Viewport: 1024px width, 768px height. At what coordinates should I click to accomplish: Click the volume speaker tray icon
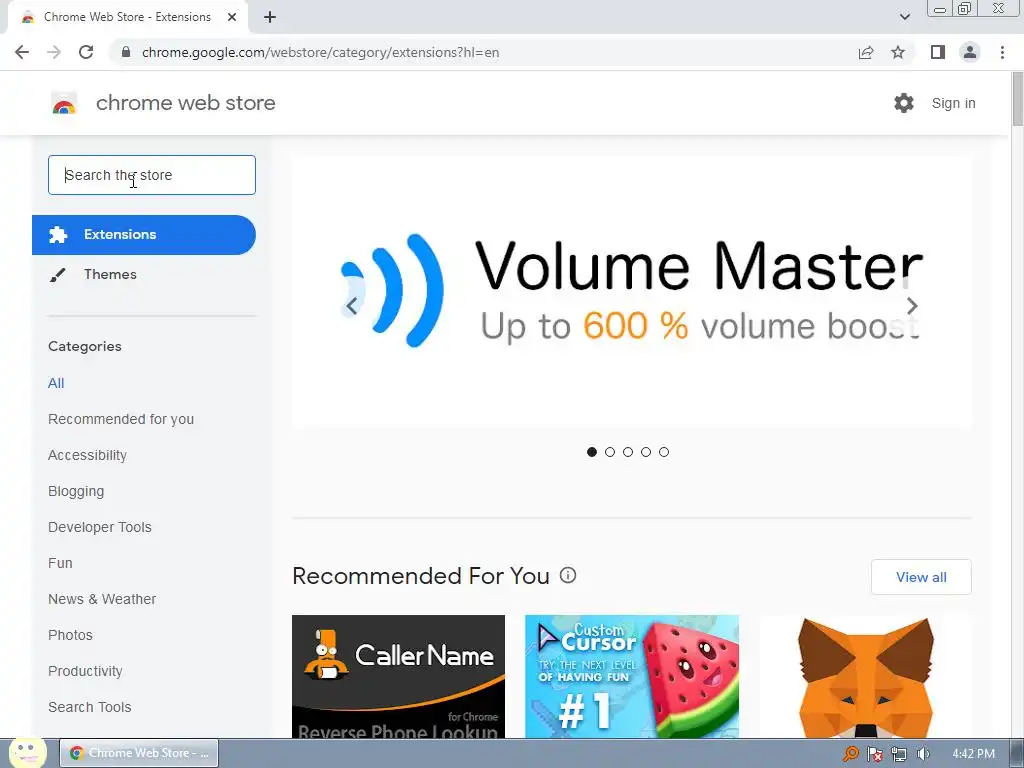923,754
